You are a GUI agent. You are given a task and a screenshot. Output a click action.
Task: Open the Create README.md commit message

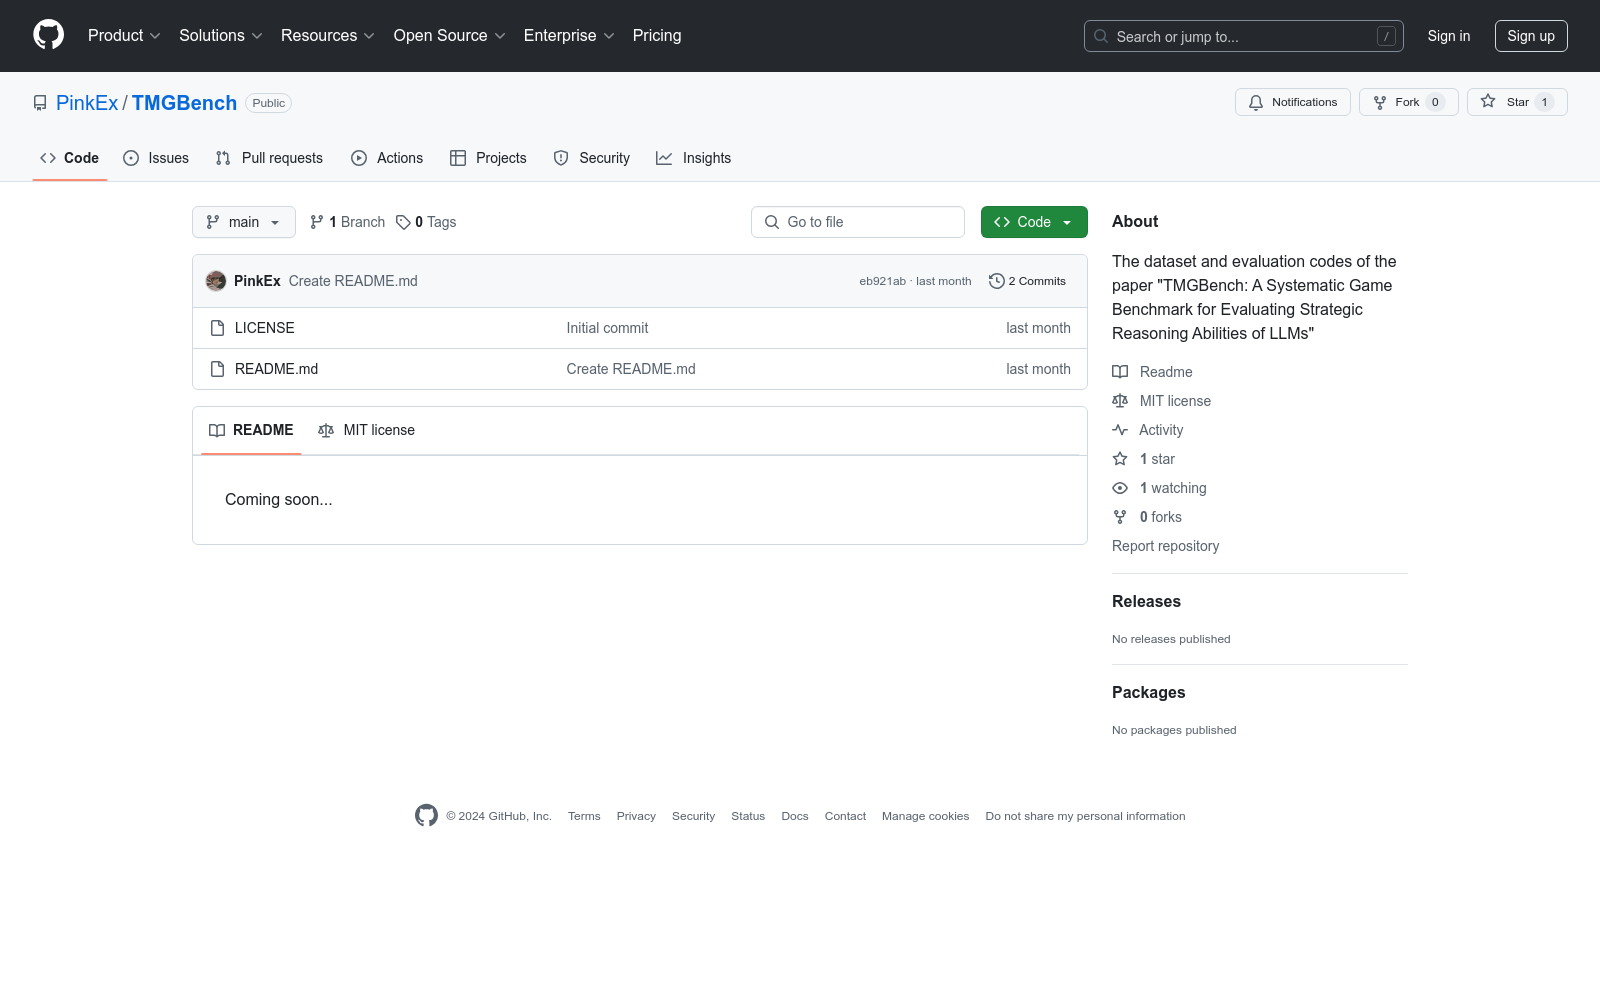click(x=353, y=281)
